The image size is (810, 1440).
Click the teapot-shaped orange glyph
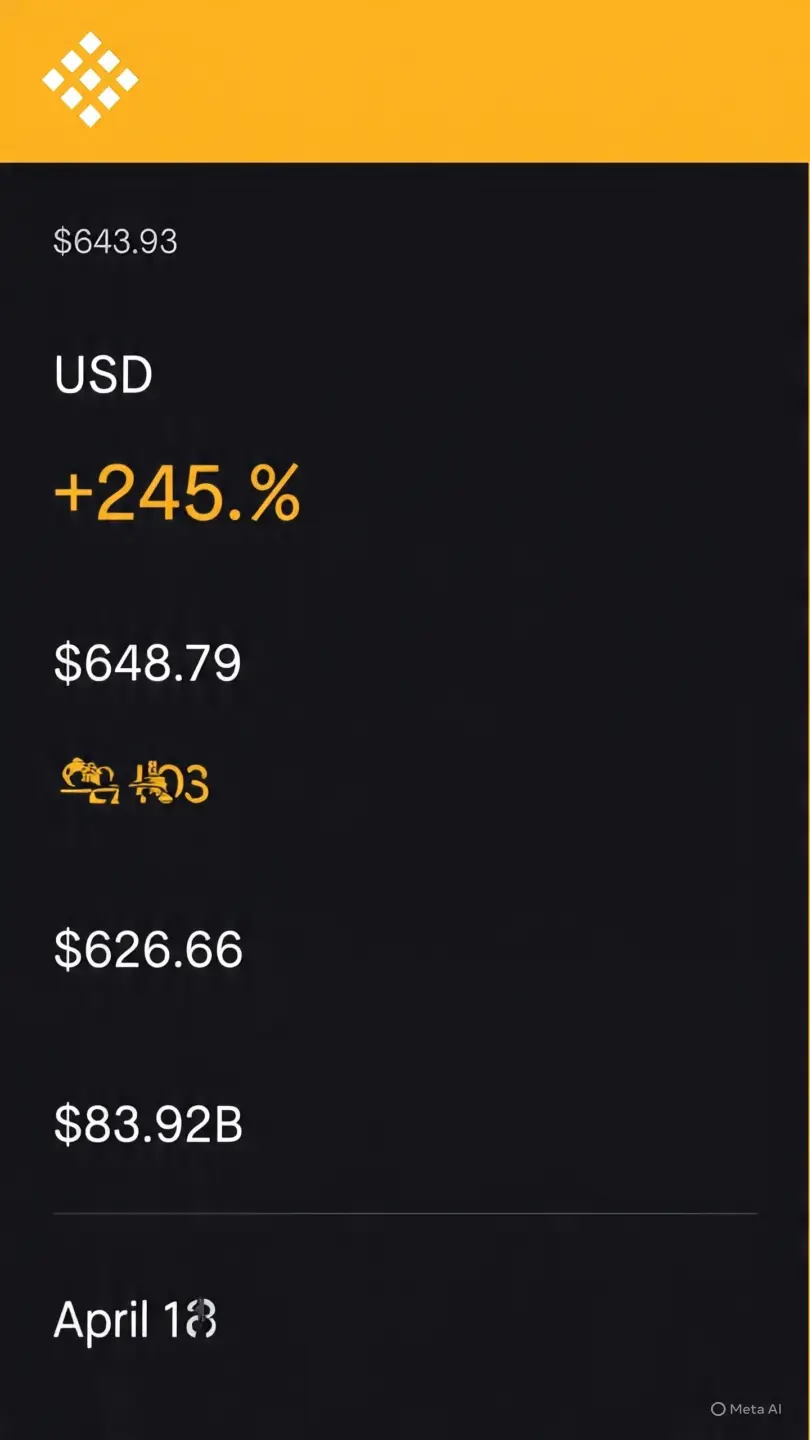click(x=91, y=781)
